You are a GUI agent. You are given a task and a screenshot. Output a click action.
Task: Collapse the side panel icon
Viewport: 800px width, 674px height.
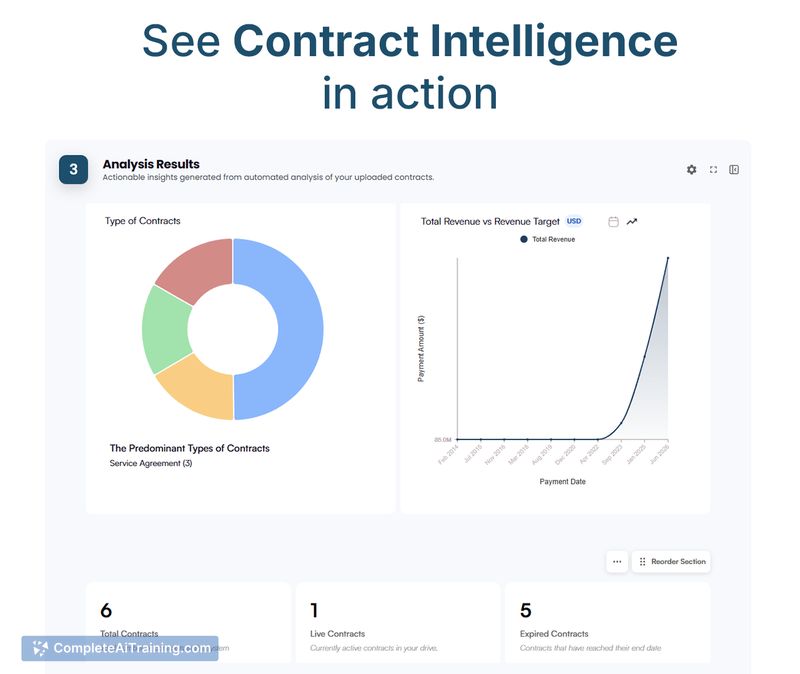[734, 170]
